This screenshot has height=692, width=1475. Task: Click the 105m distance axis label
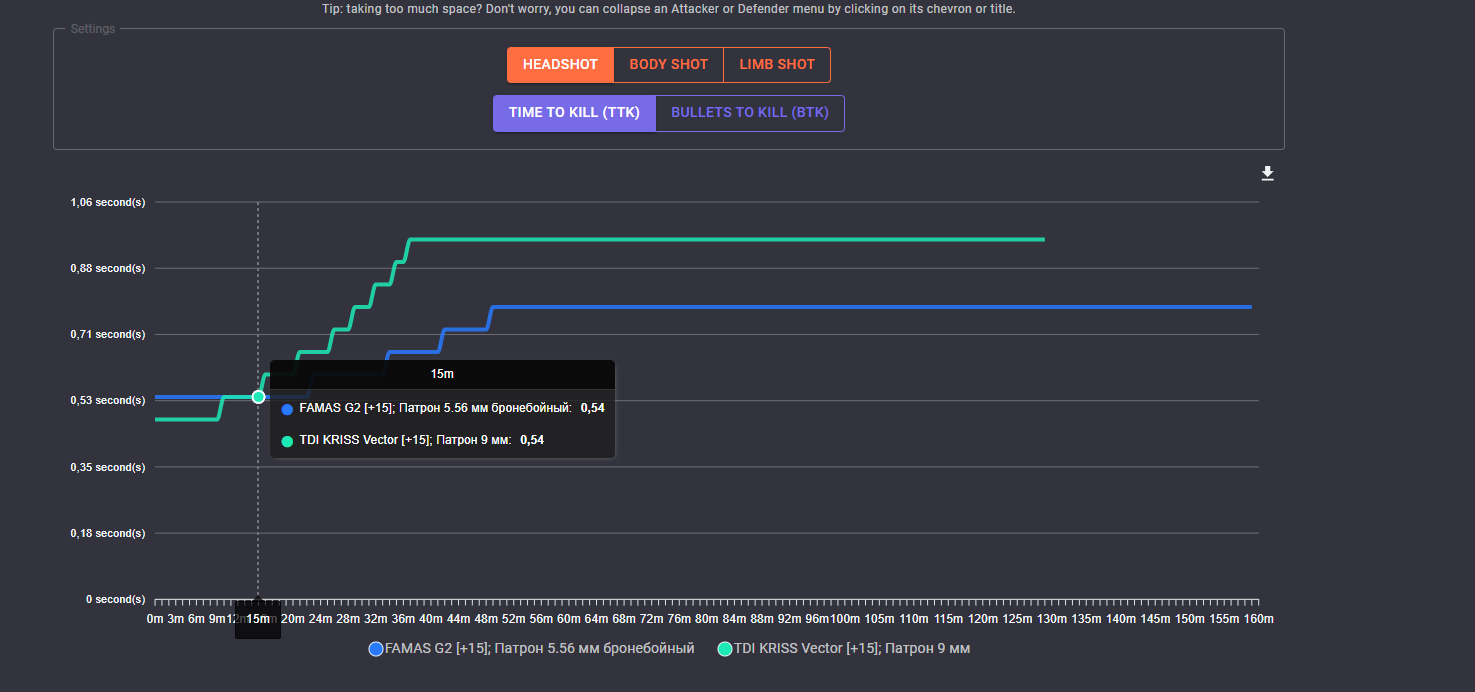(x=879, y=619)
